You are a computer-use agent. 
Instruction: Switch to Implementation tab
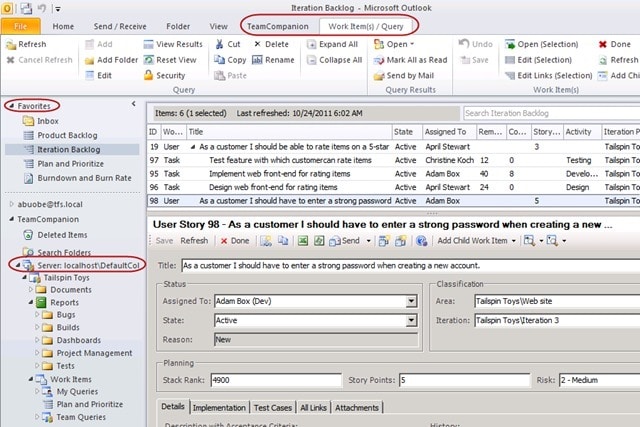tap(219, 407)
